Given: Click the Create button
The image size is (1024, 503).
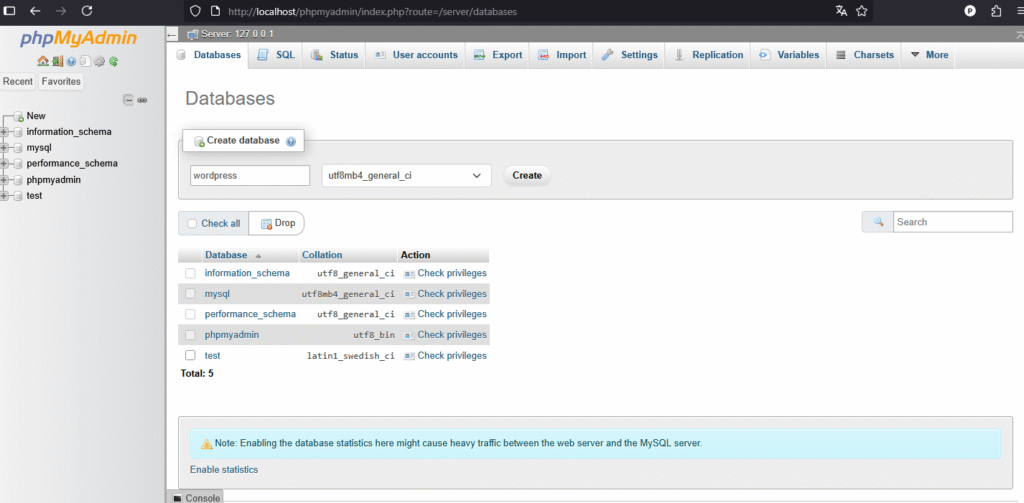Looking at the screenshot, I should (x=527, y=176).
